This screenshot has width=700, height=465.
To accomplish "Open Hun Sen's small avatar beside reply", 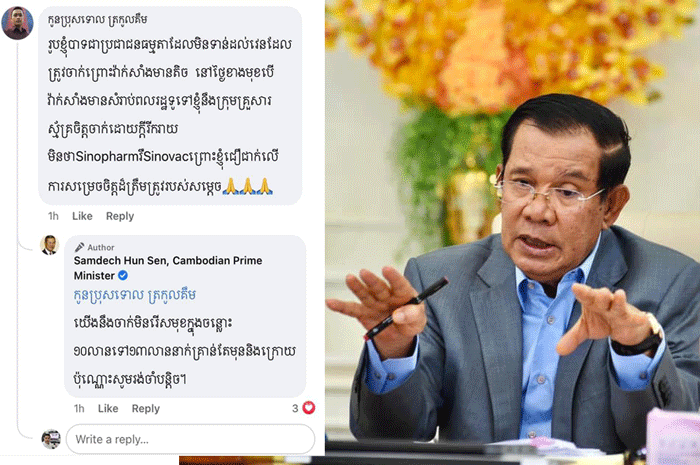I will (49, 245).
